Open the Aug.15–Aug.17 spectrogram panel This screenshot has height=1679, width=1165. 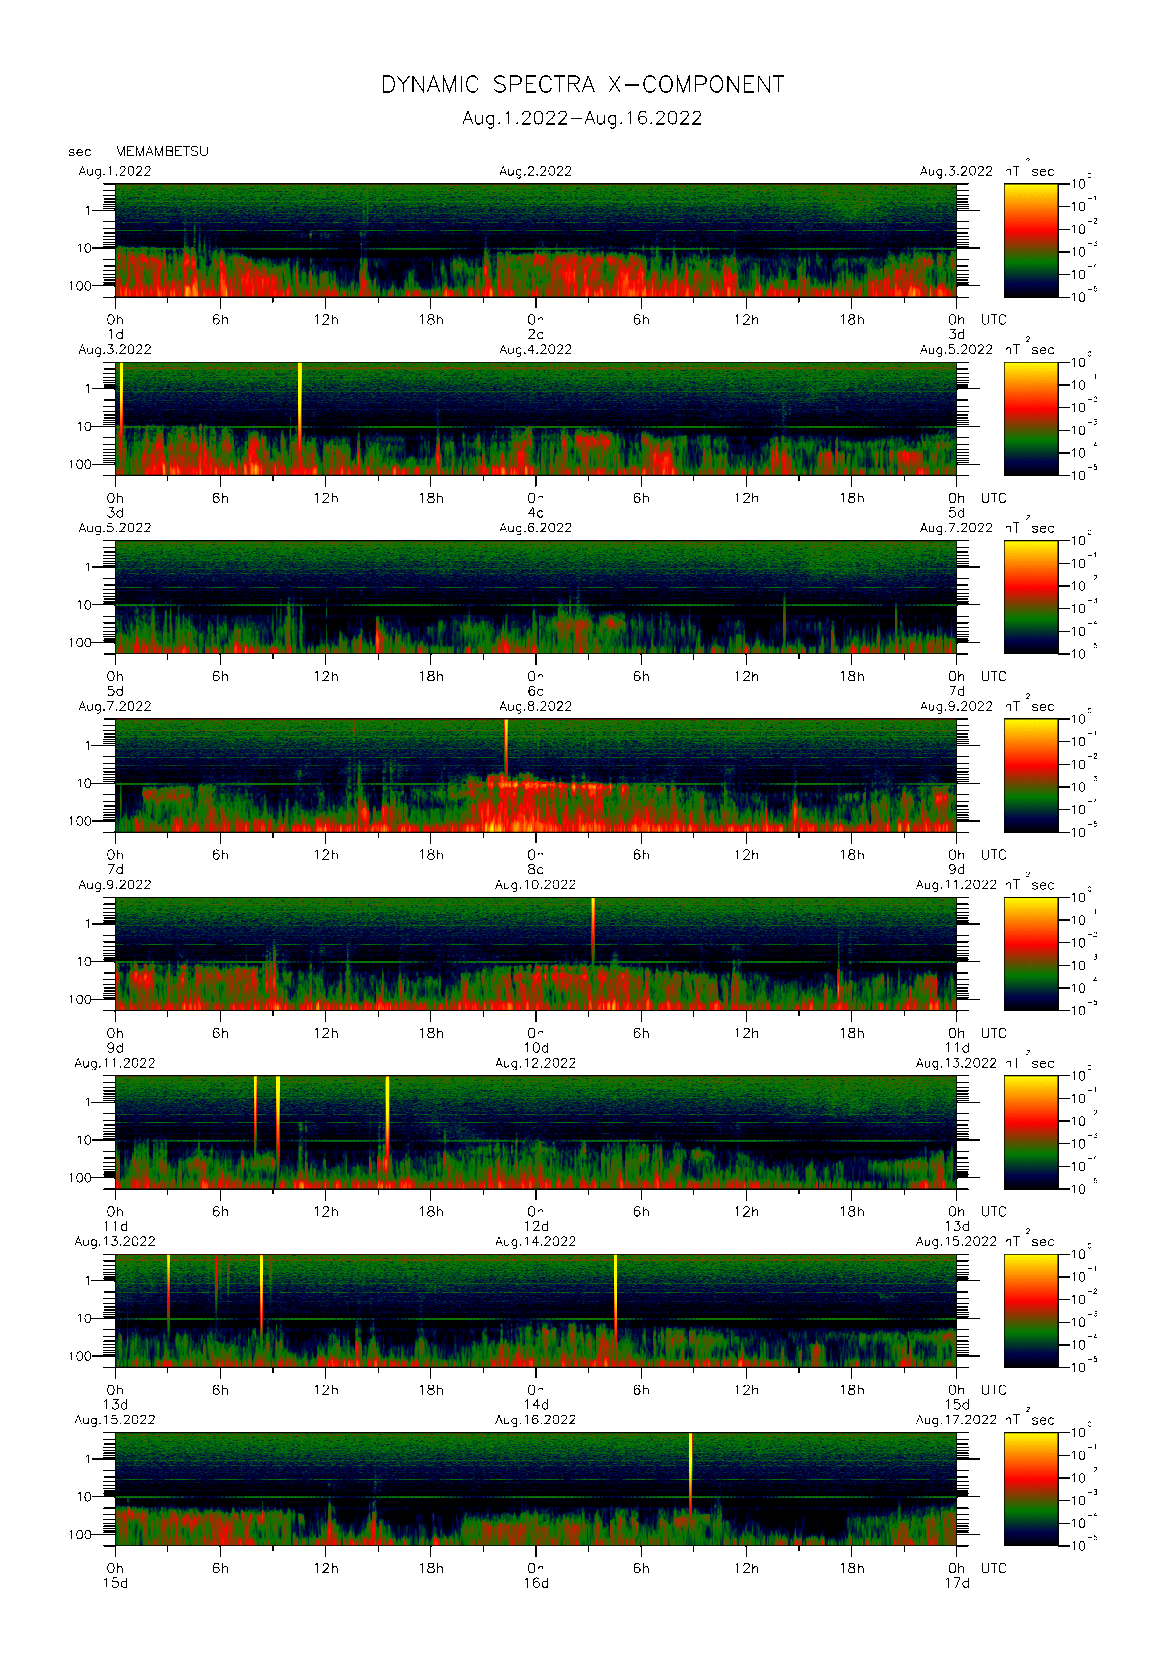click(x=536, y=1489)
